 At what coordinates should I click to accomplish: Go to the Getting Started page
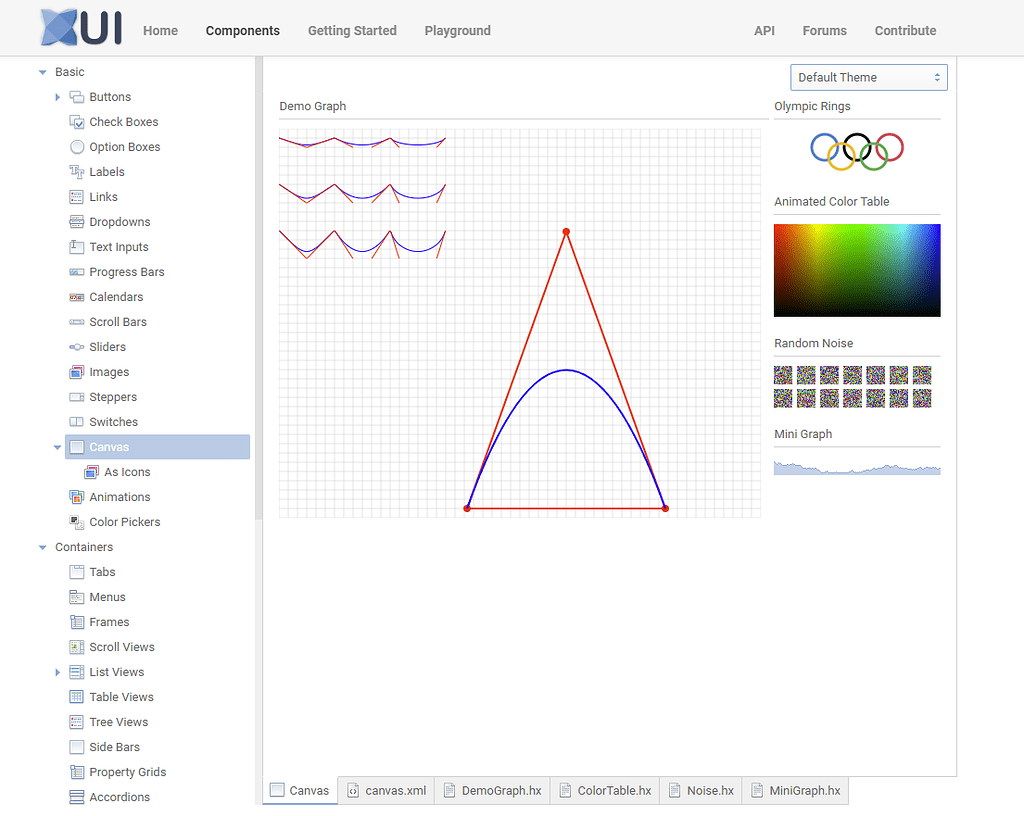click(x=352, y=31)
